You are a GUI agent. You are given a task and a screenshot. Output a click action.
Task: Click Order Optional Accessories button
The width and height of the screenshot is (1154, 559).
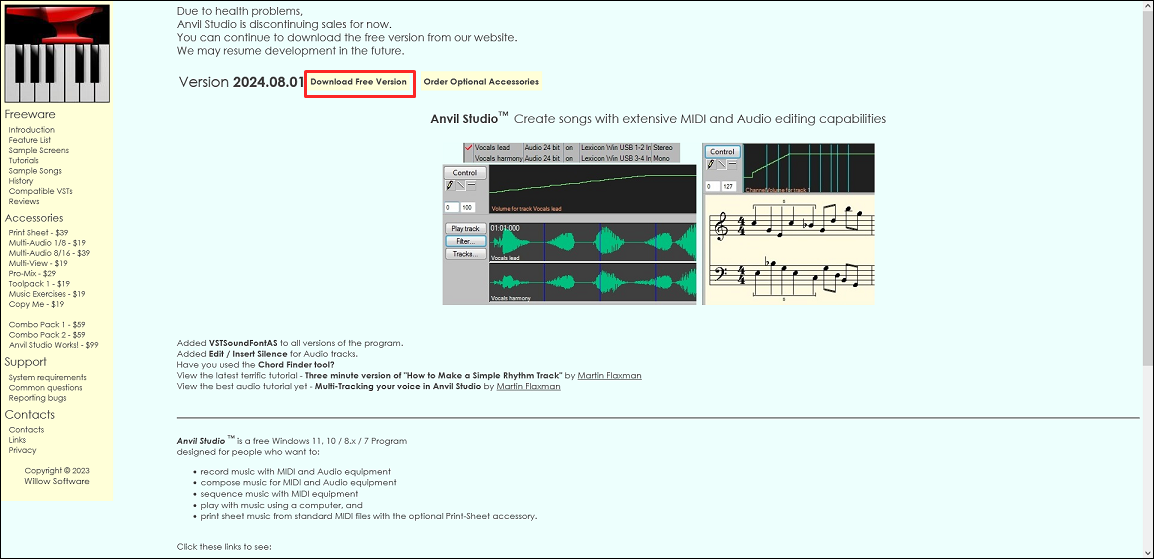[x=481, y=82]
